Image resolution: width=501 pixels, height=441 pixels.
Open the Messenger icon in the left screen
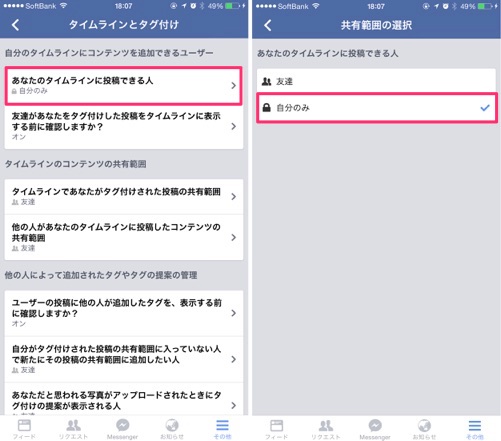click(x=122, y=429)
